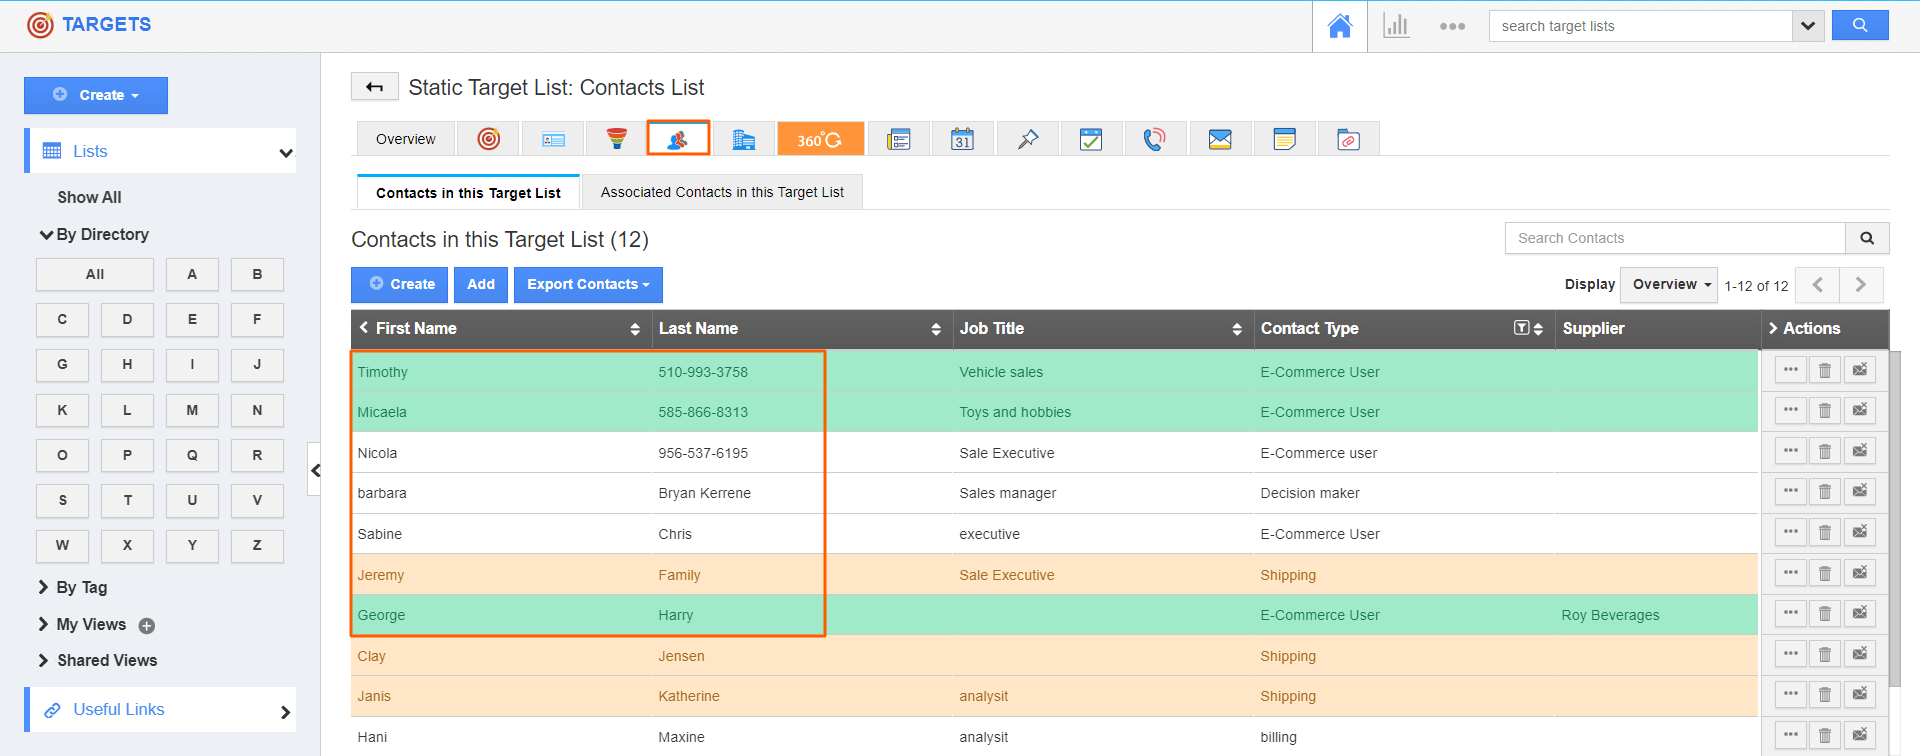The image size is (1920, 756).
Task: Open the email envelope icon tab
Action: (1219, 139)
